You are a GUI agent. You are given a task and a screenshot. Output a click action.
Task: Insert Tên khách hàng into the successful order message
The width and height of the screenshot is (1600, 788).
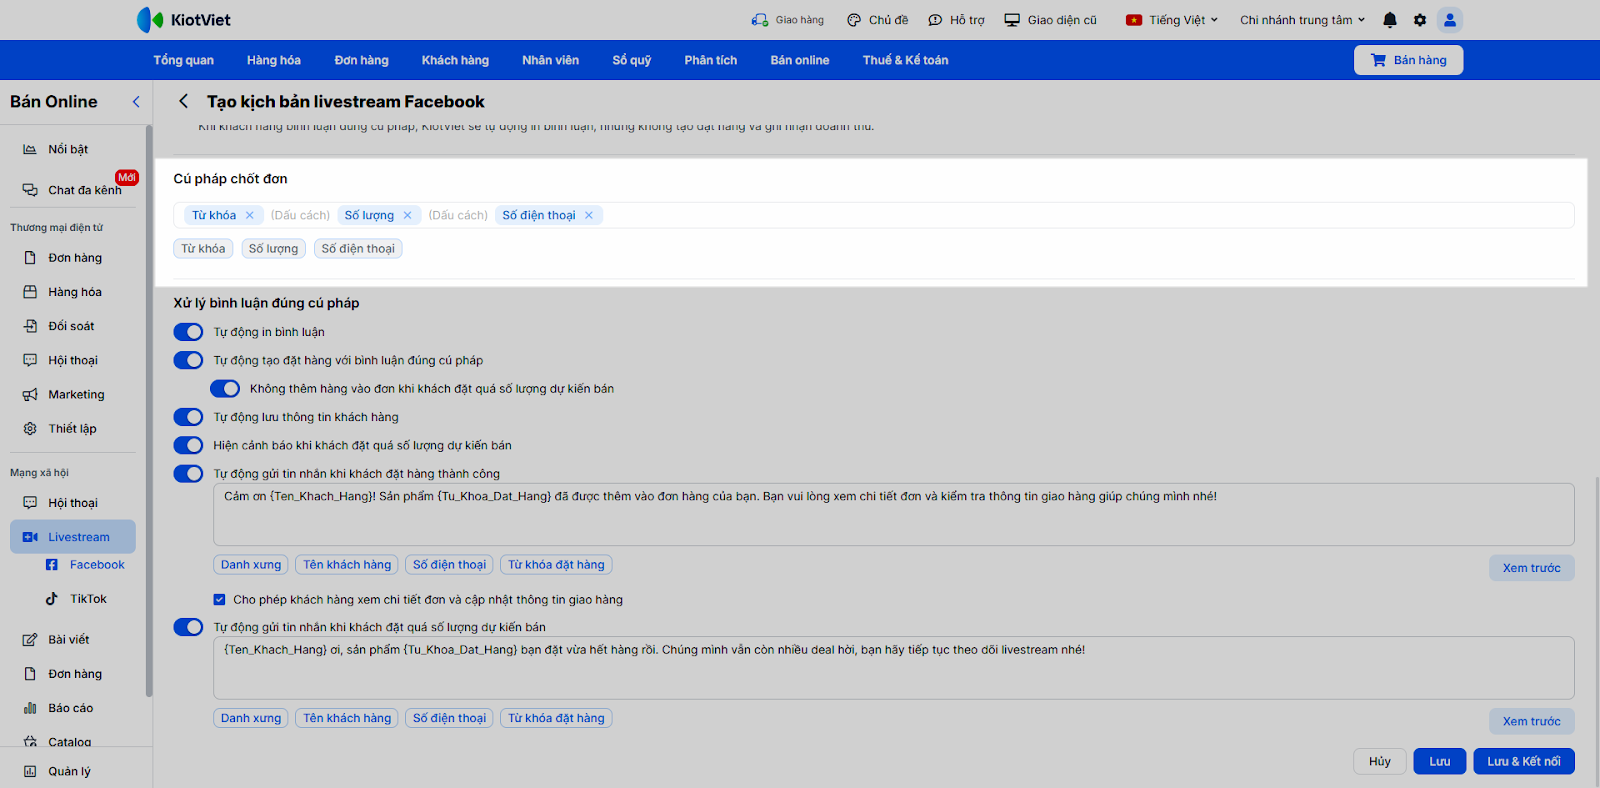pyautogui.click(x=347, y=565)
